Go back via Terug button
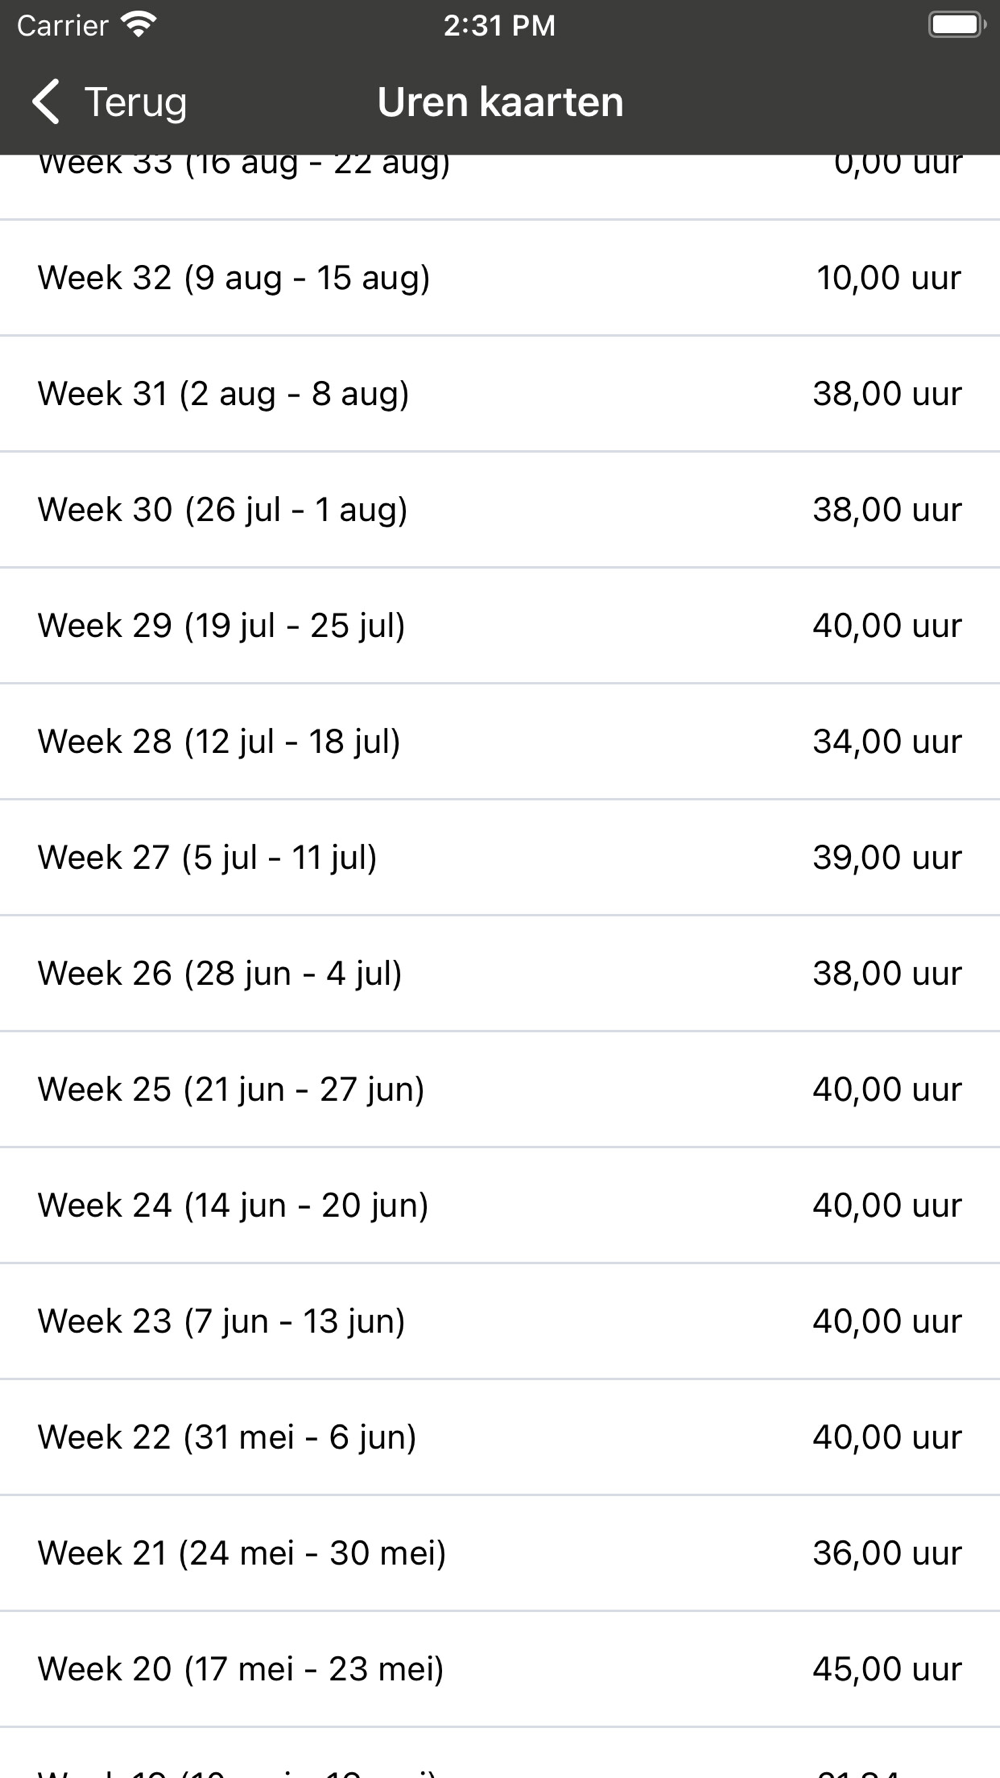Image resolution: width=1000 pixels, height=1778 pixels. click(110, 102)
